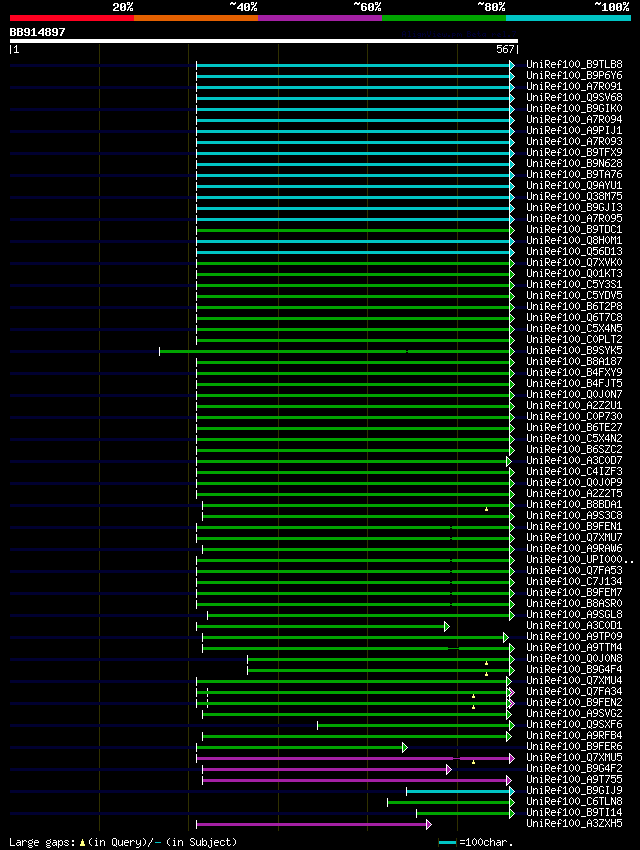
Task: Select the UniRef100_B9G4F2 label
Action: (x=574, y=769)
